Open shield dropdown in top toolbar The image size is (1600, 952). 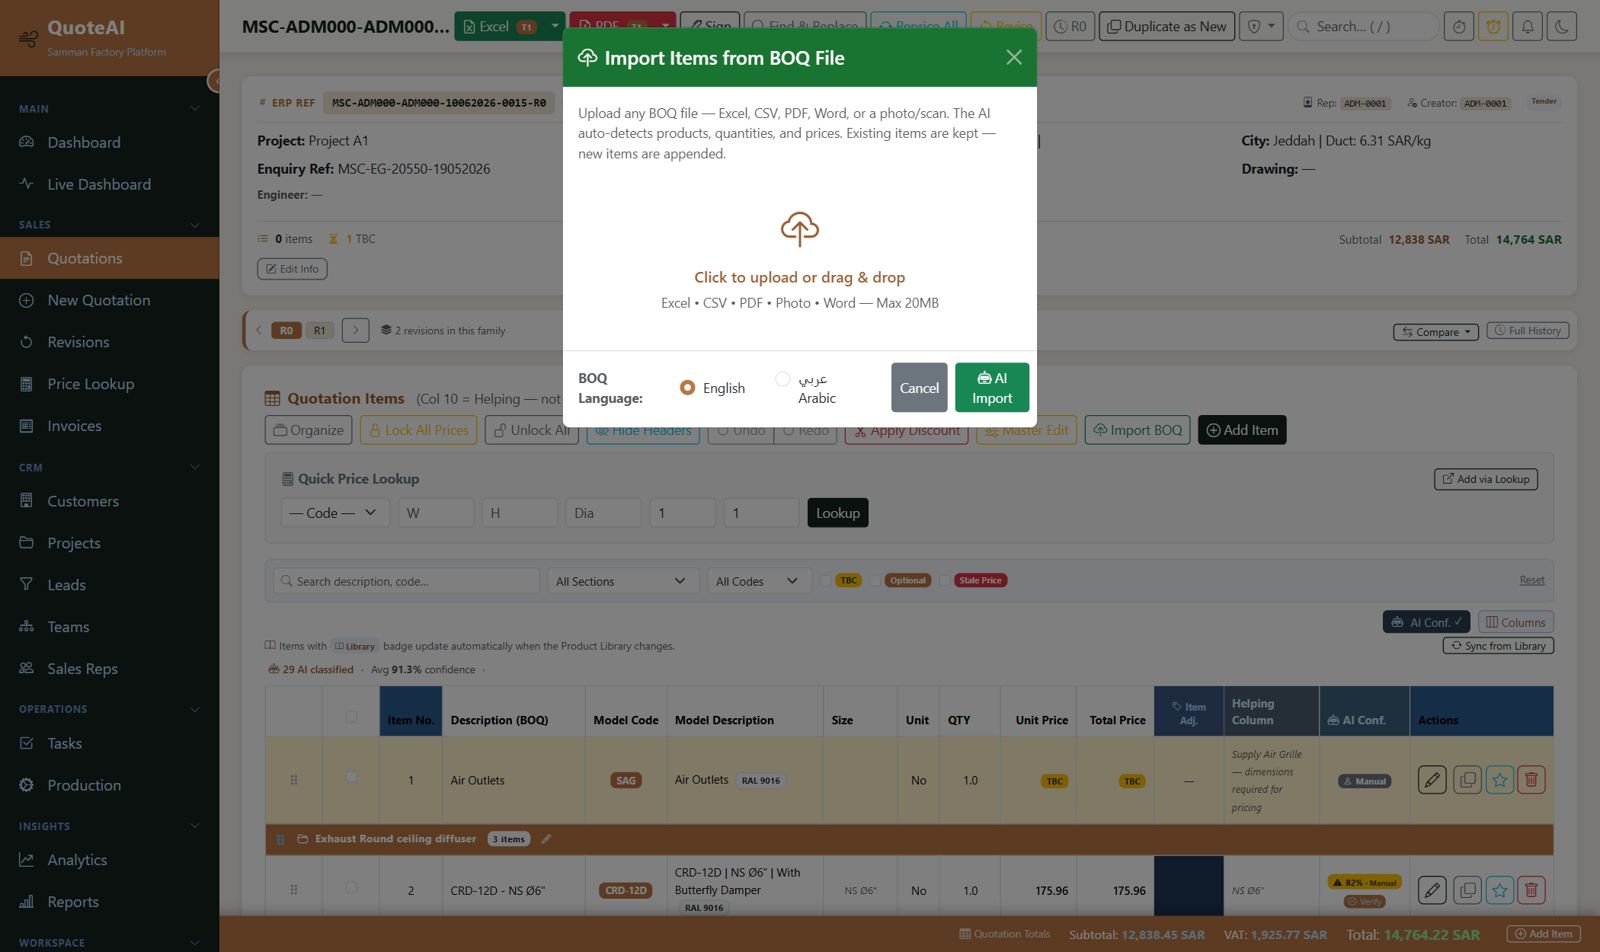(1261, 27)
